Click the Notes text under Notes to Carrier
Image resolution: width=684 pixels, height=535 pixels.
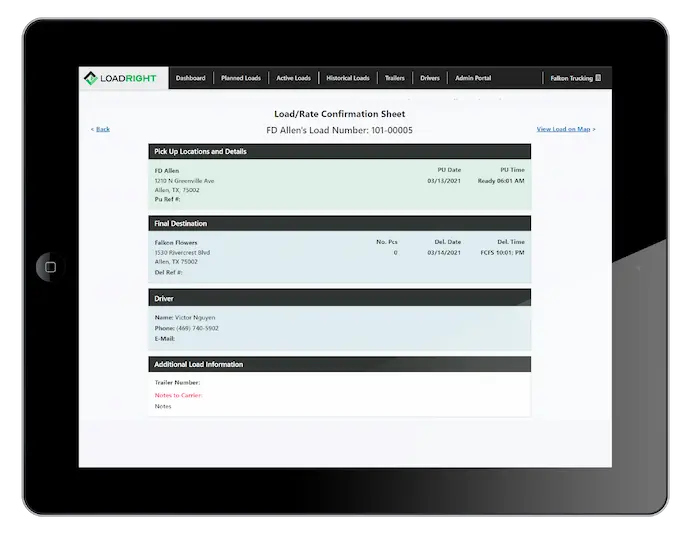(163, 406)
